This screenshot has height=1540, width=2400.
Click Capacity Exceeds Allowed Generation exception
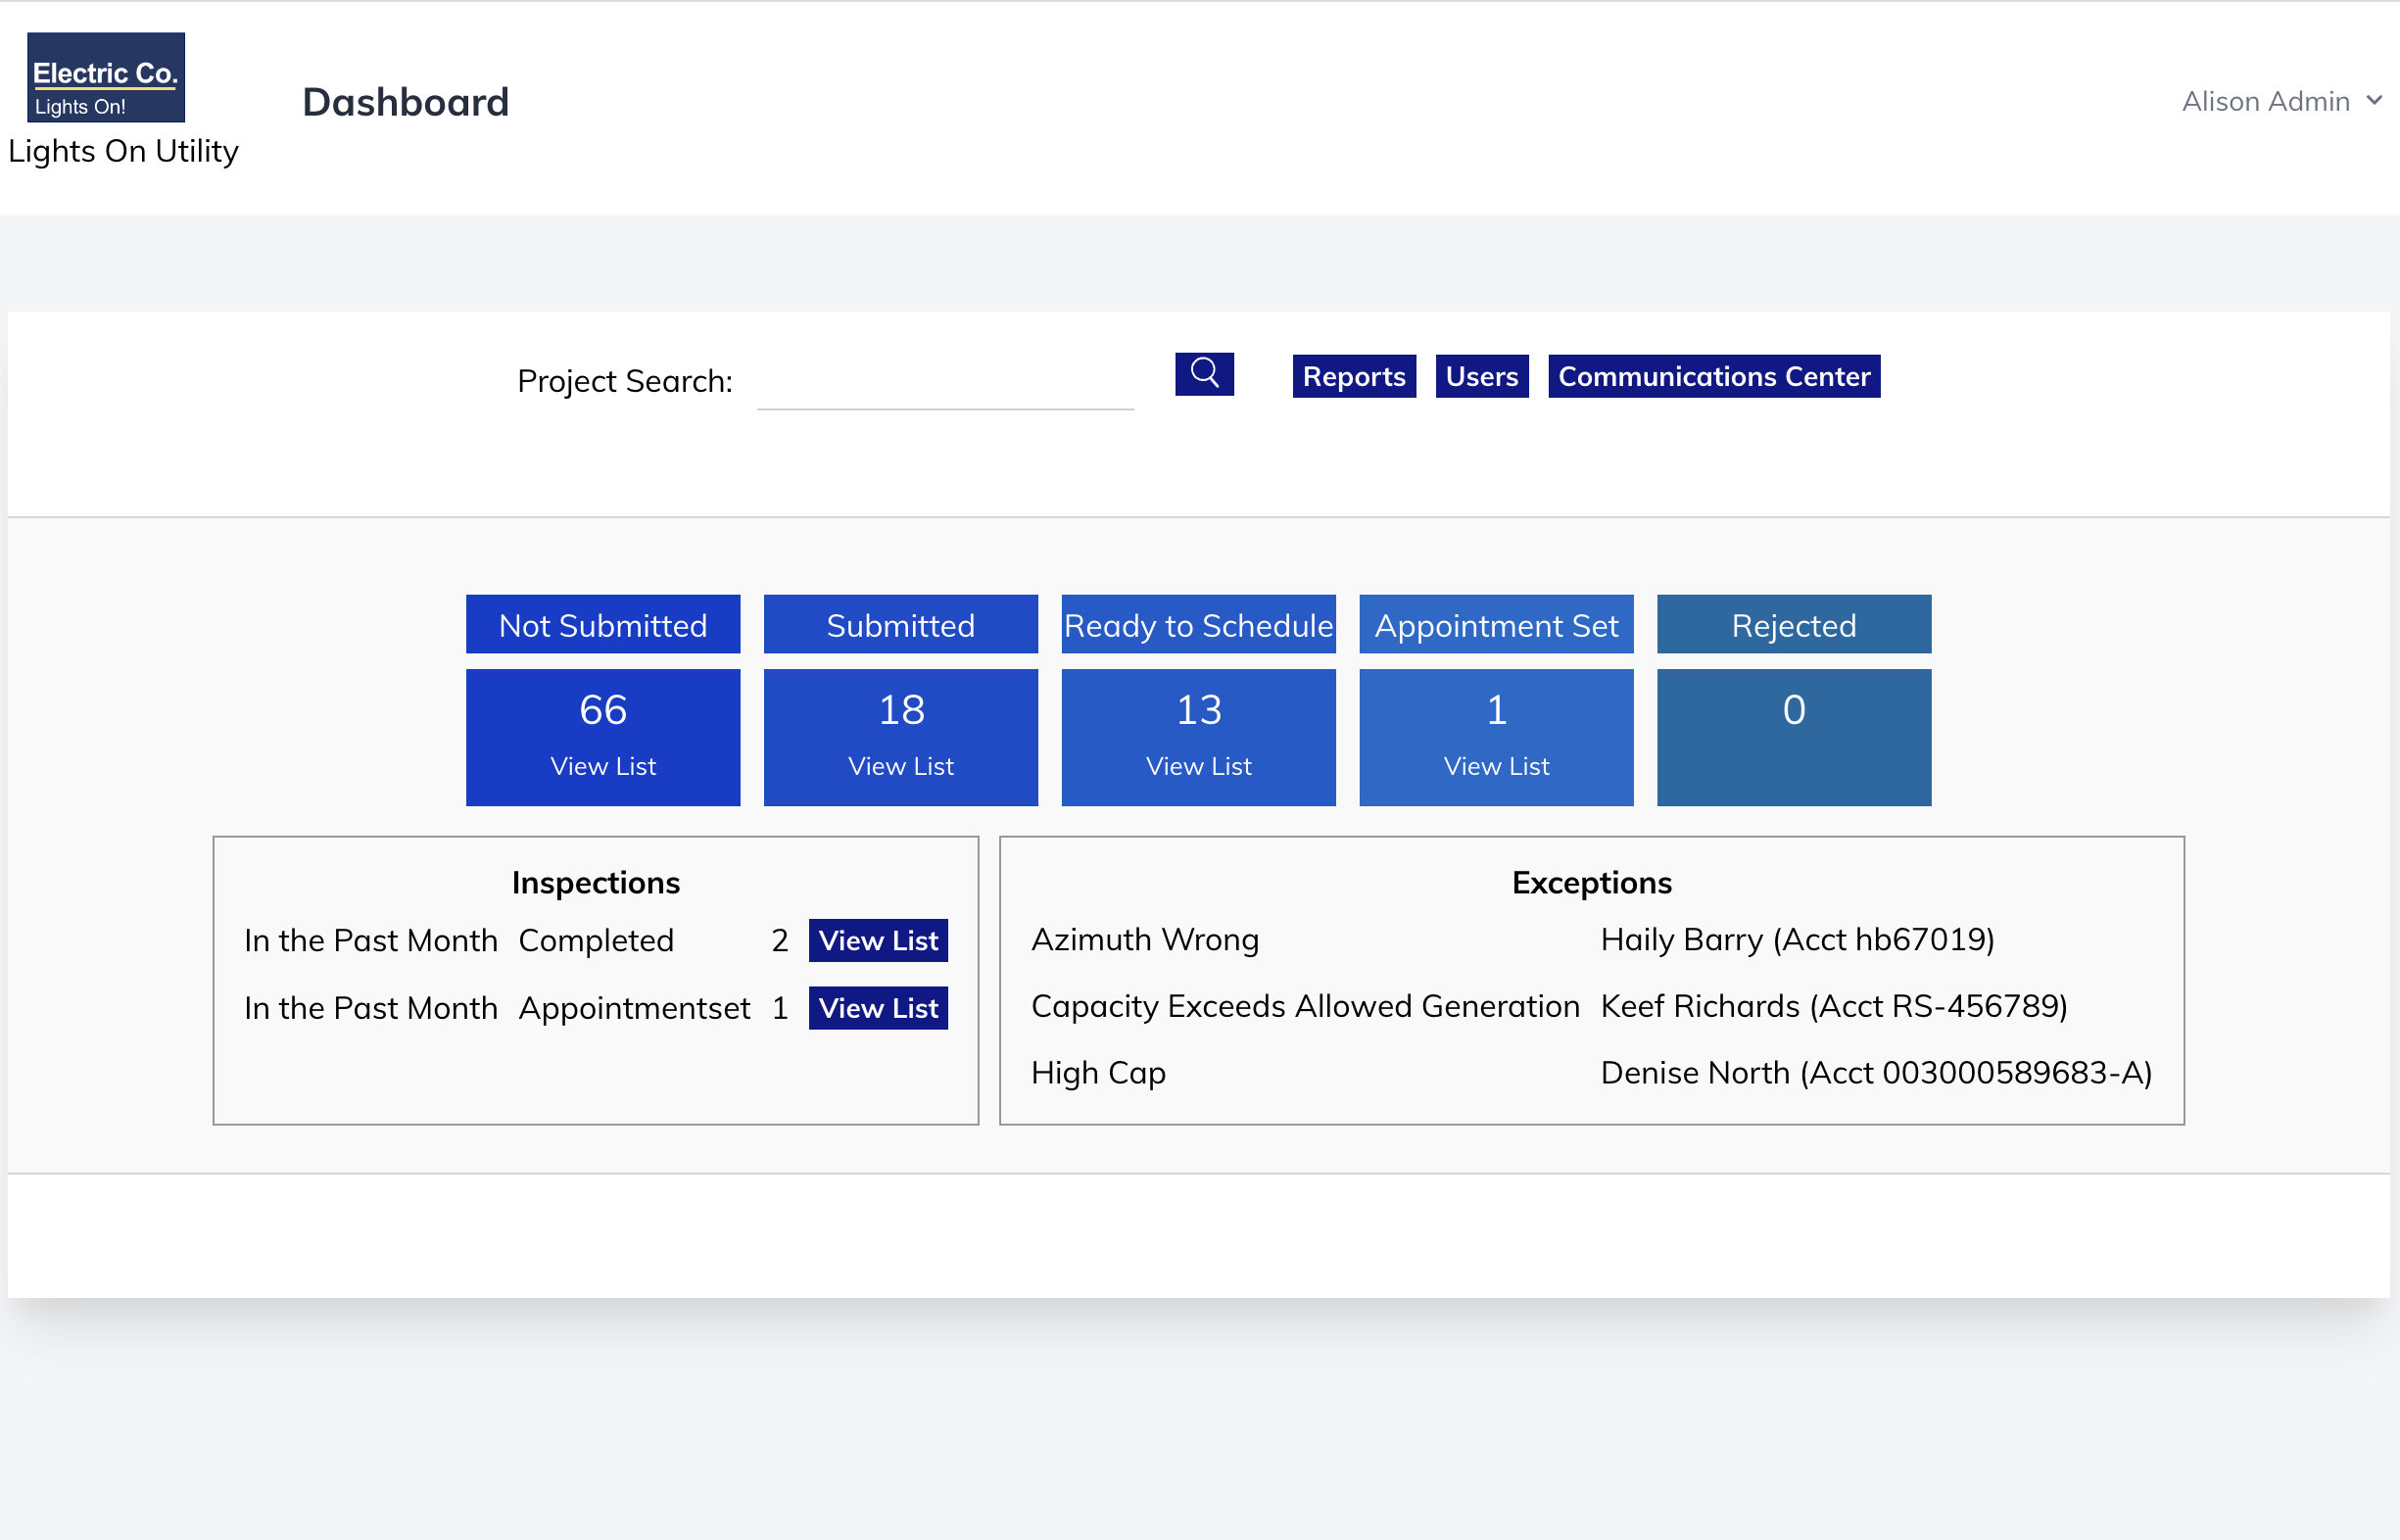click(1306, 1006)
